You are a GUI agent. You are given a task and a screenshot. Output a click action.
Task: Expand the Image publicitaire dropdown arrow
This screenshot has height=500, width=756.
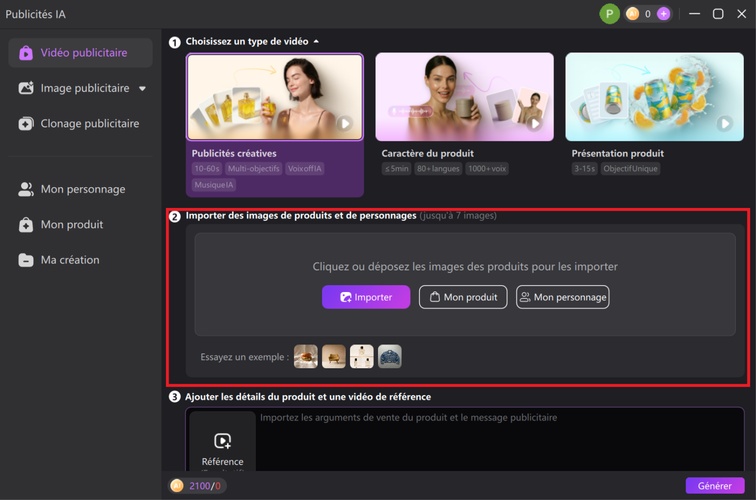pos(142,89)
